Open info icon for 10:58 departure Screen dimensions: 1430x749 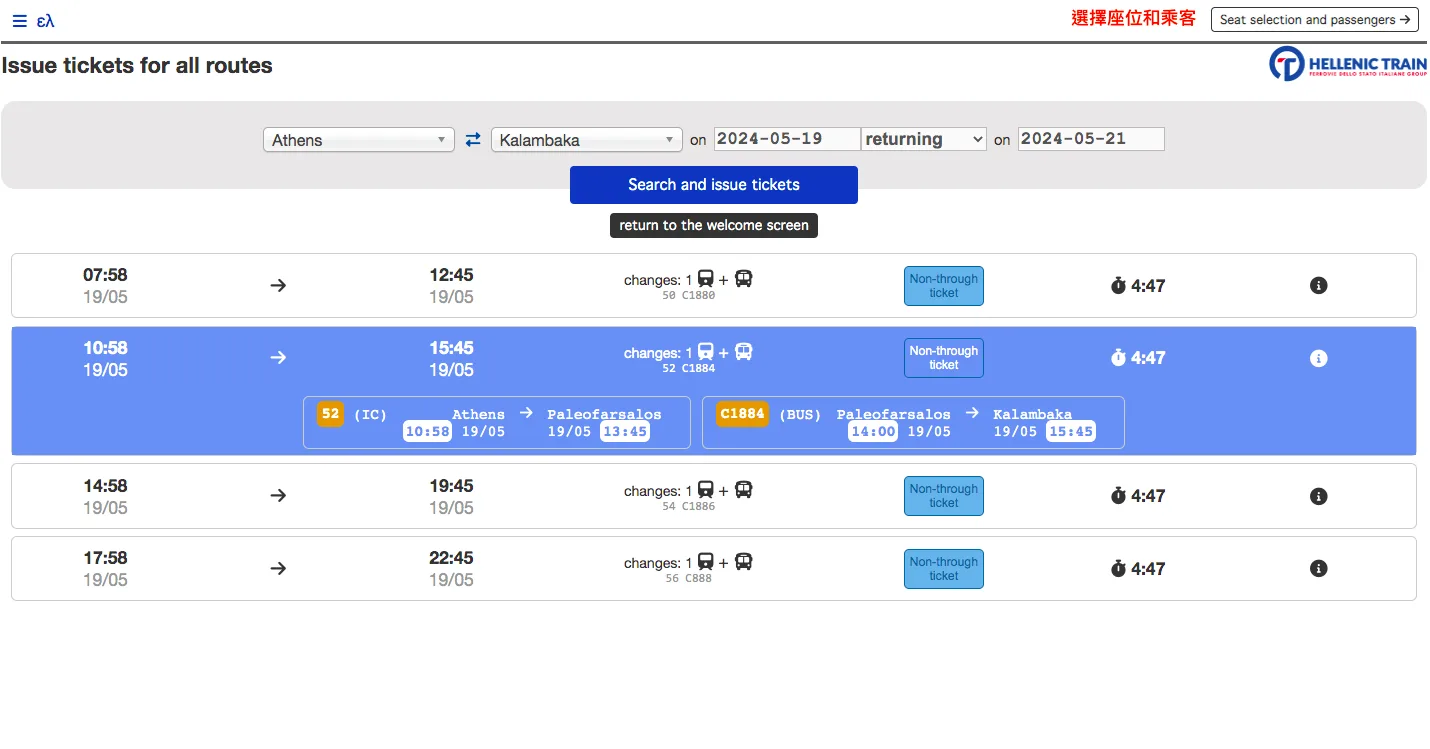pos(1318,358)
